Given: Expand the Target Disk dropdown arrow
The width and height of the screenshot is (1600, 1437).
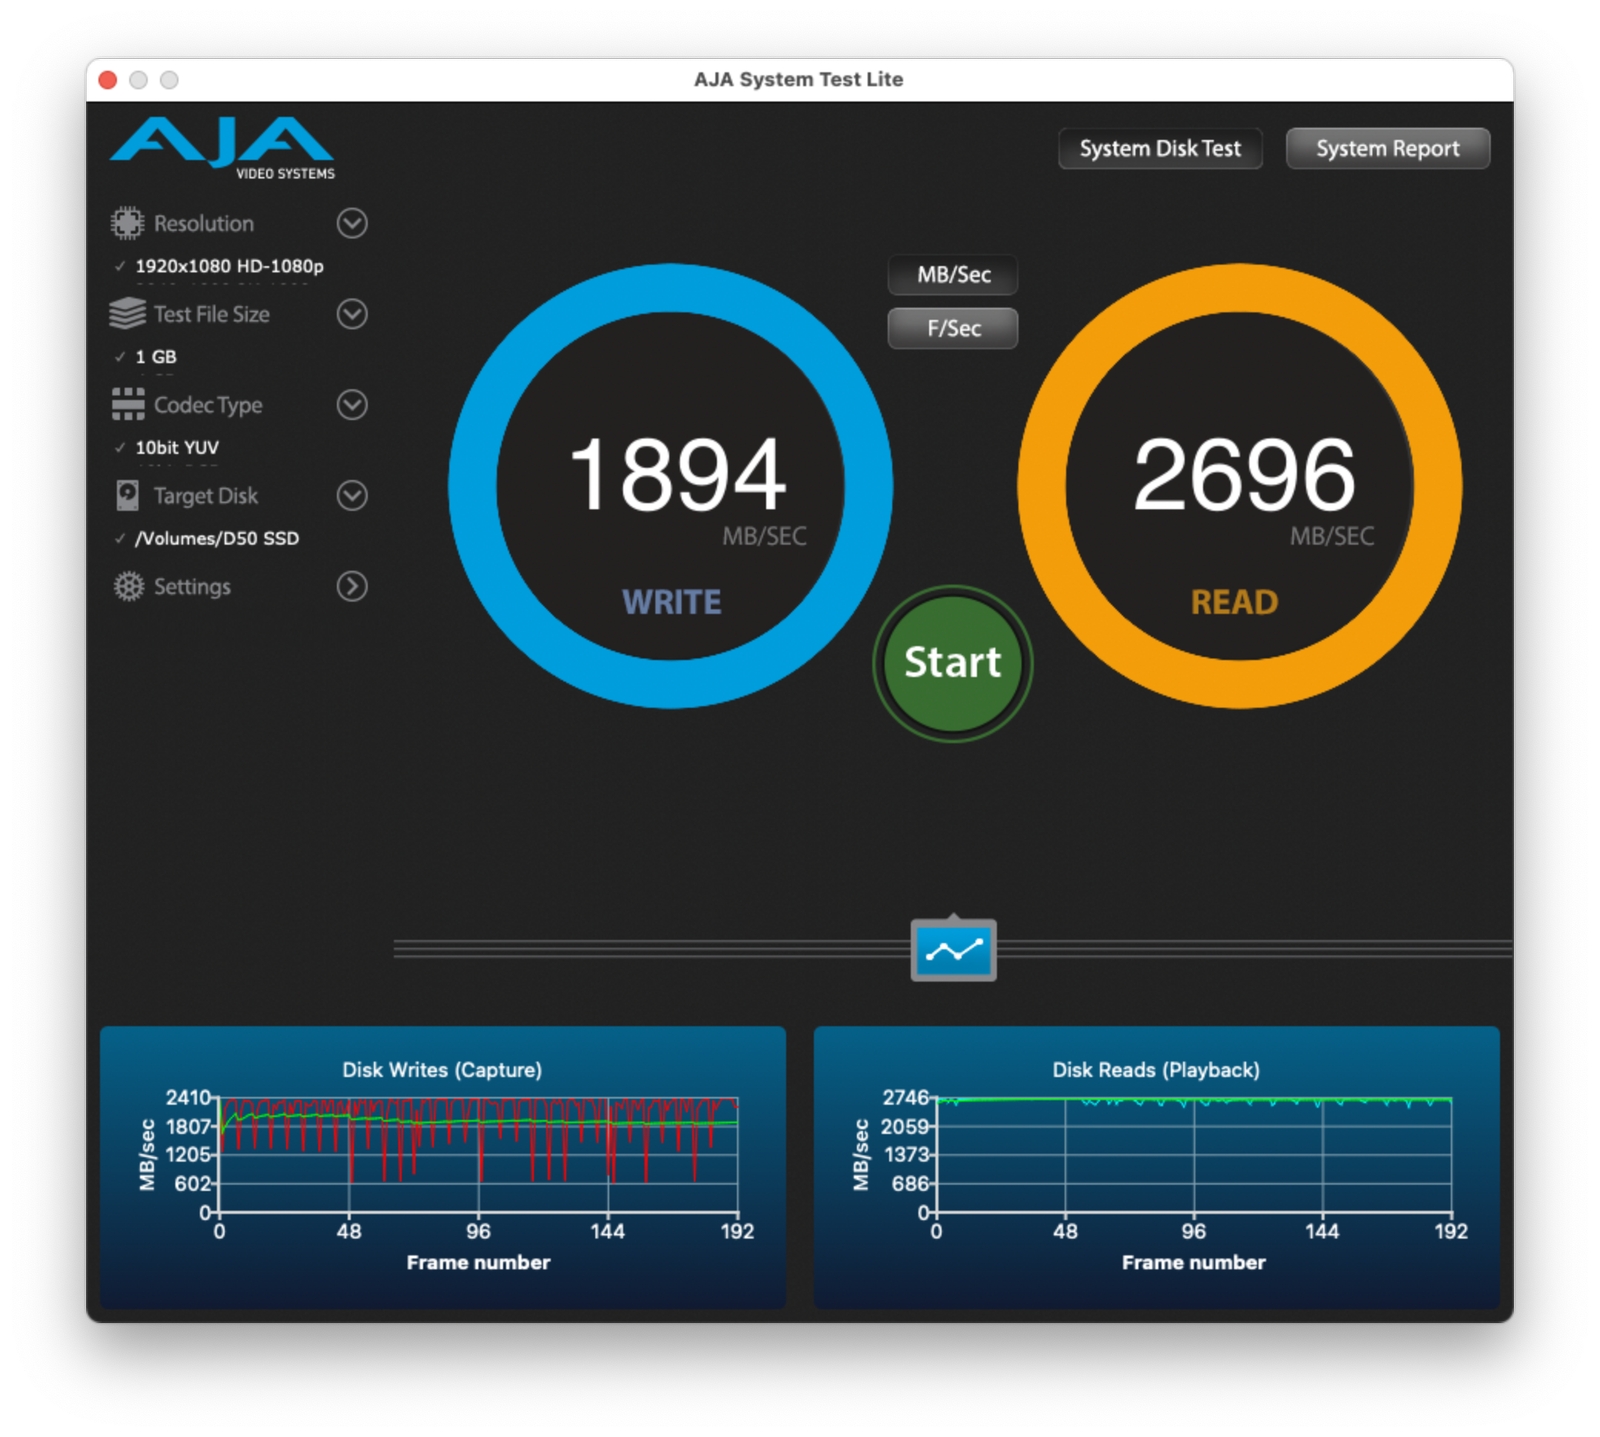Looking at the screenshot, I should point(352,495).
